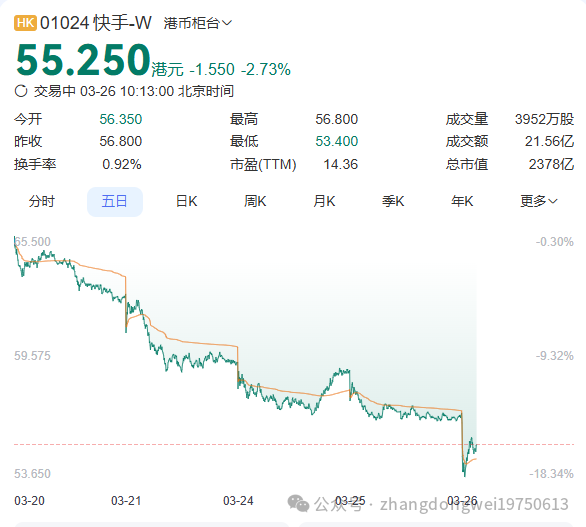Click the trading time 03-26 10:13:00 text
Screen dimensions: 586x527
pyautogui.click(x=127, y=91)
